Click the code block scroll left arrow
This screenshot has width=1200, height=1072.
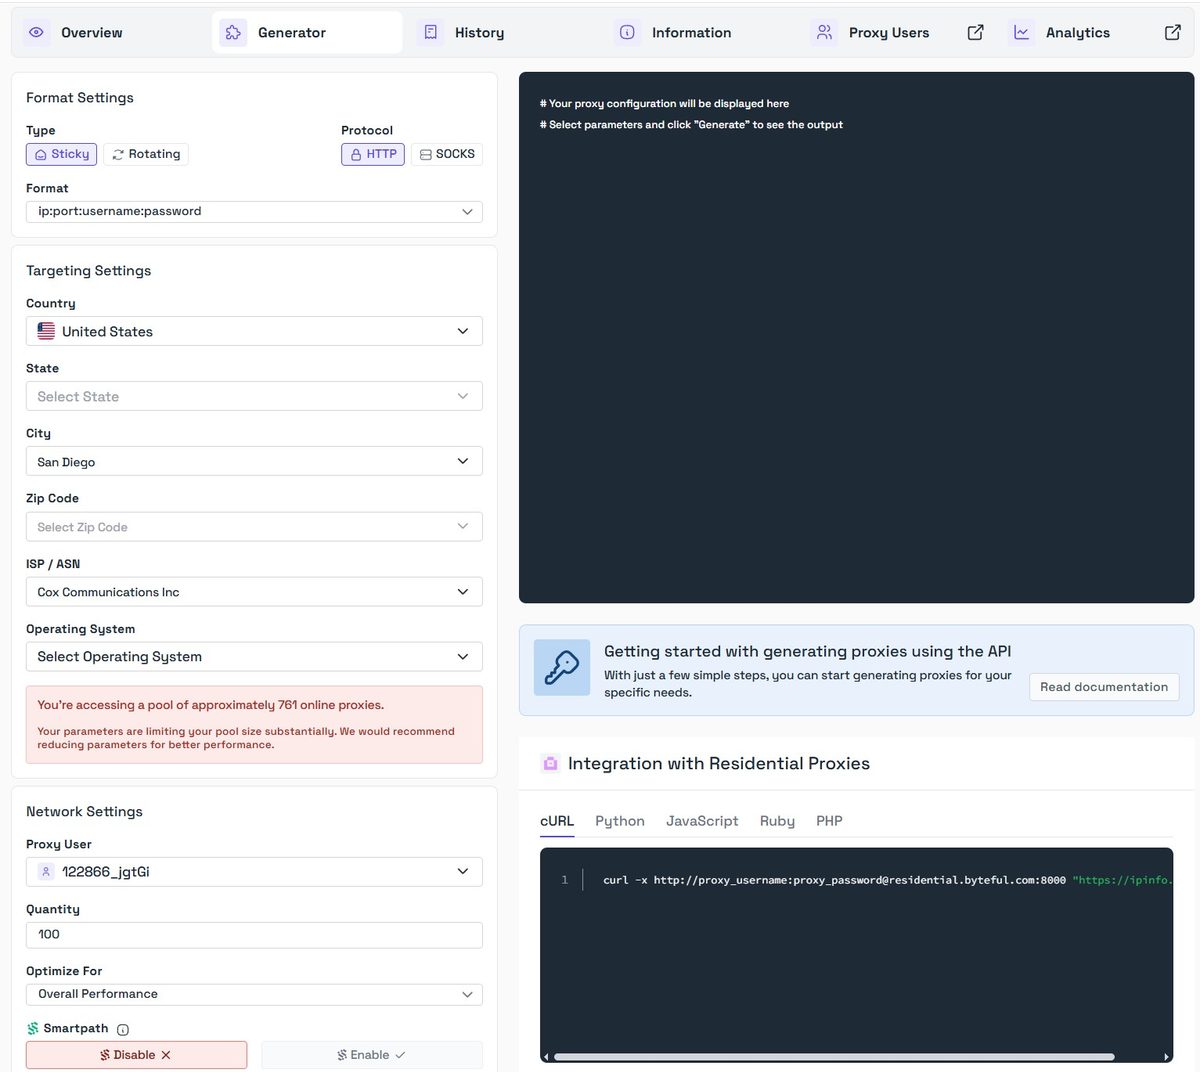tap(546, 1056)
